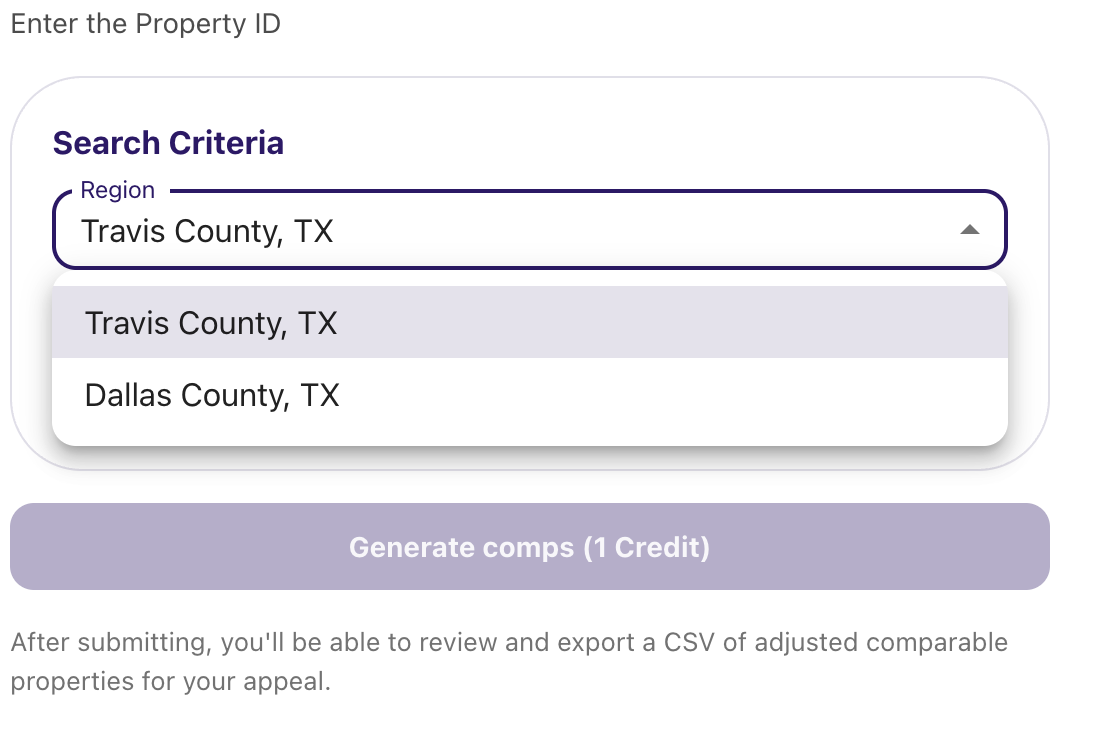
Task: Click the CSV export explanation text
Action: 508,661
